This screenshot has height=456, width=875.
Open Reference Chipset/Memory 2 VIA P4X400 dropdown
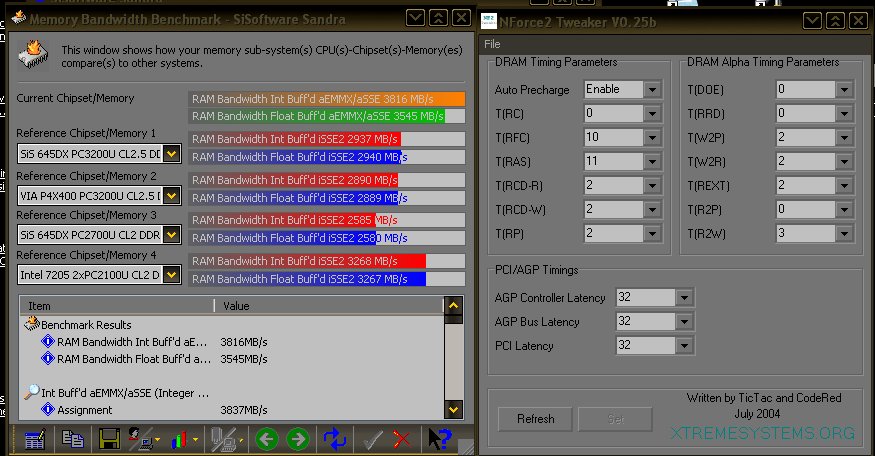pyautogui.click(x=172, y=195)
